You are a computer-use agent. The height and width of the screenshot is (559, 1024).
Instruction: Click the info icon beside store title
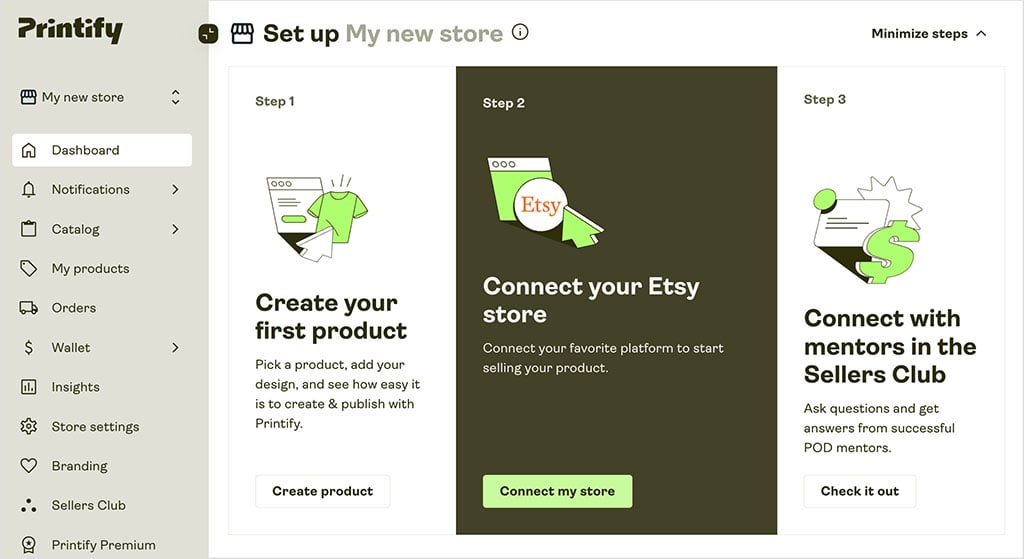point(520,32)
